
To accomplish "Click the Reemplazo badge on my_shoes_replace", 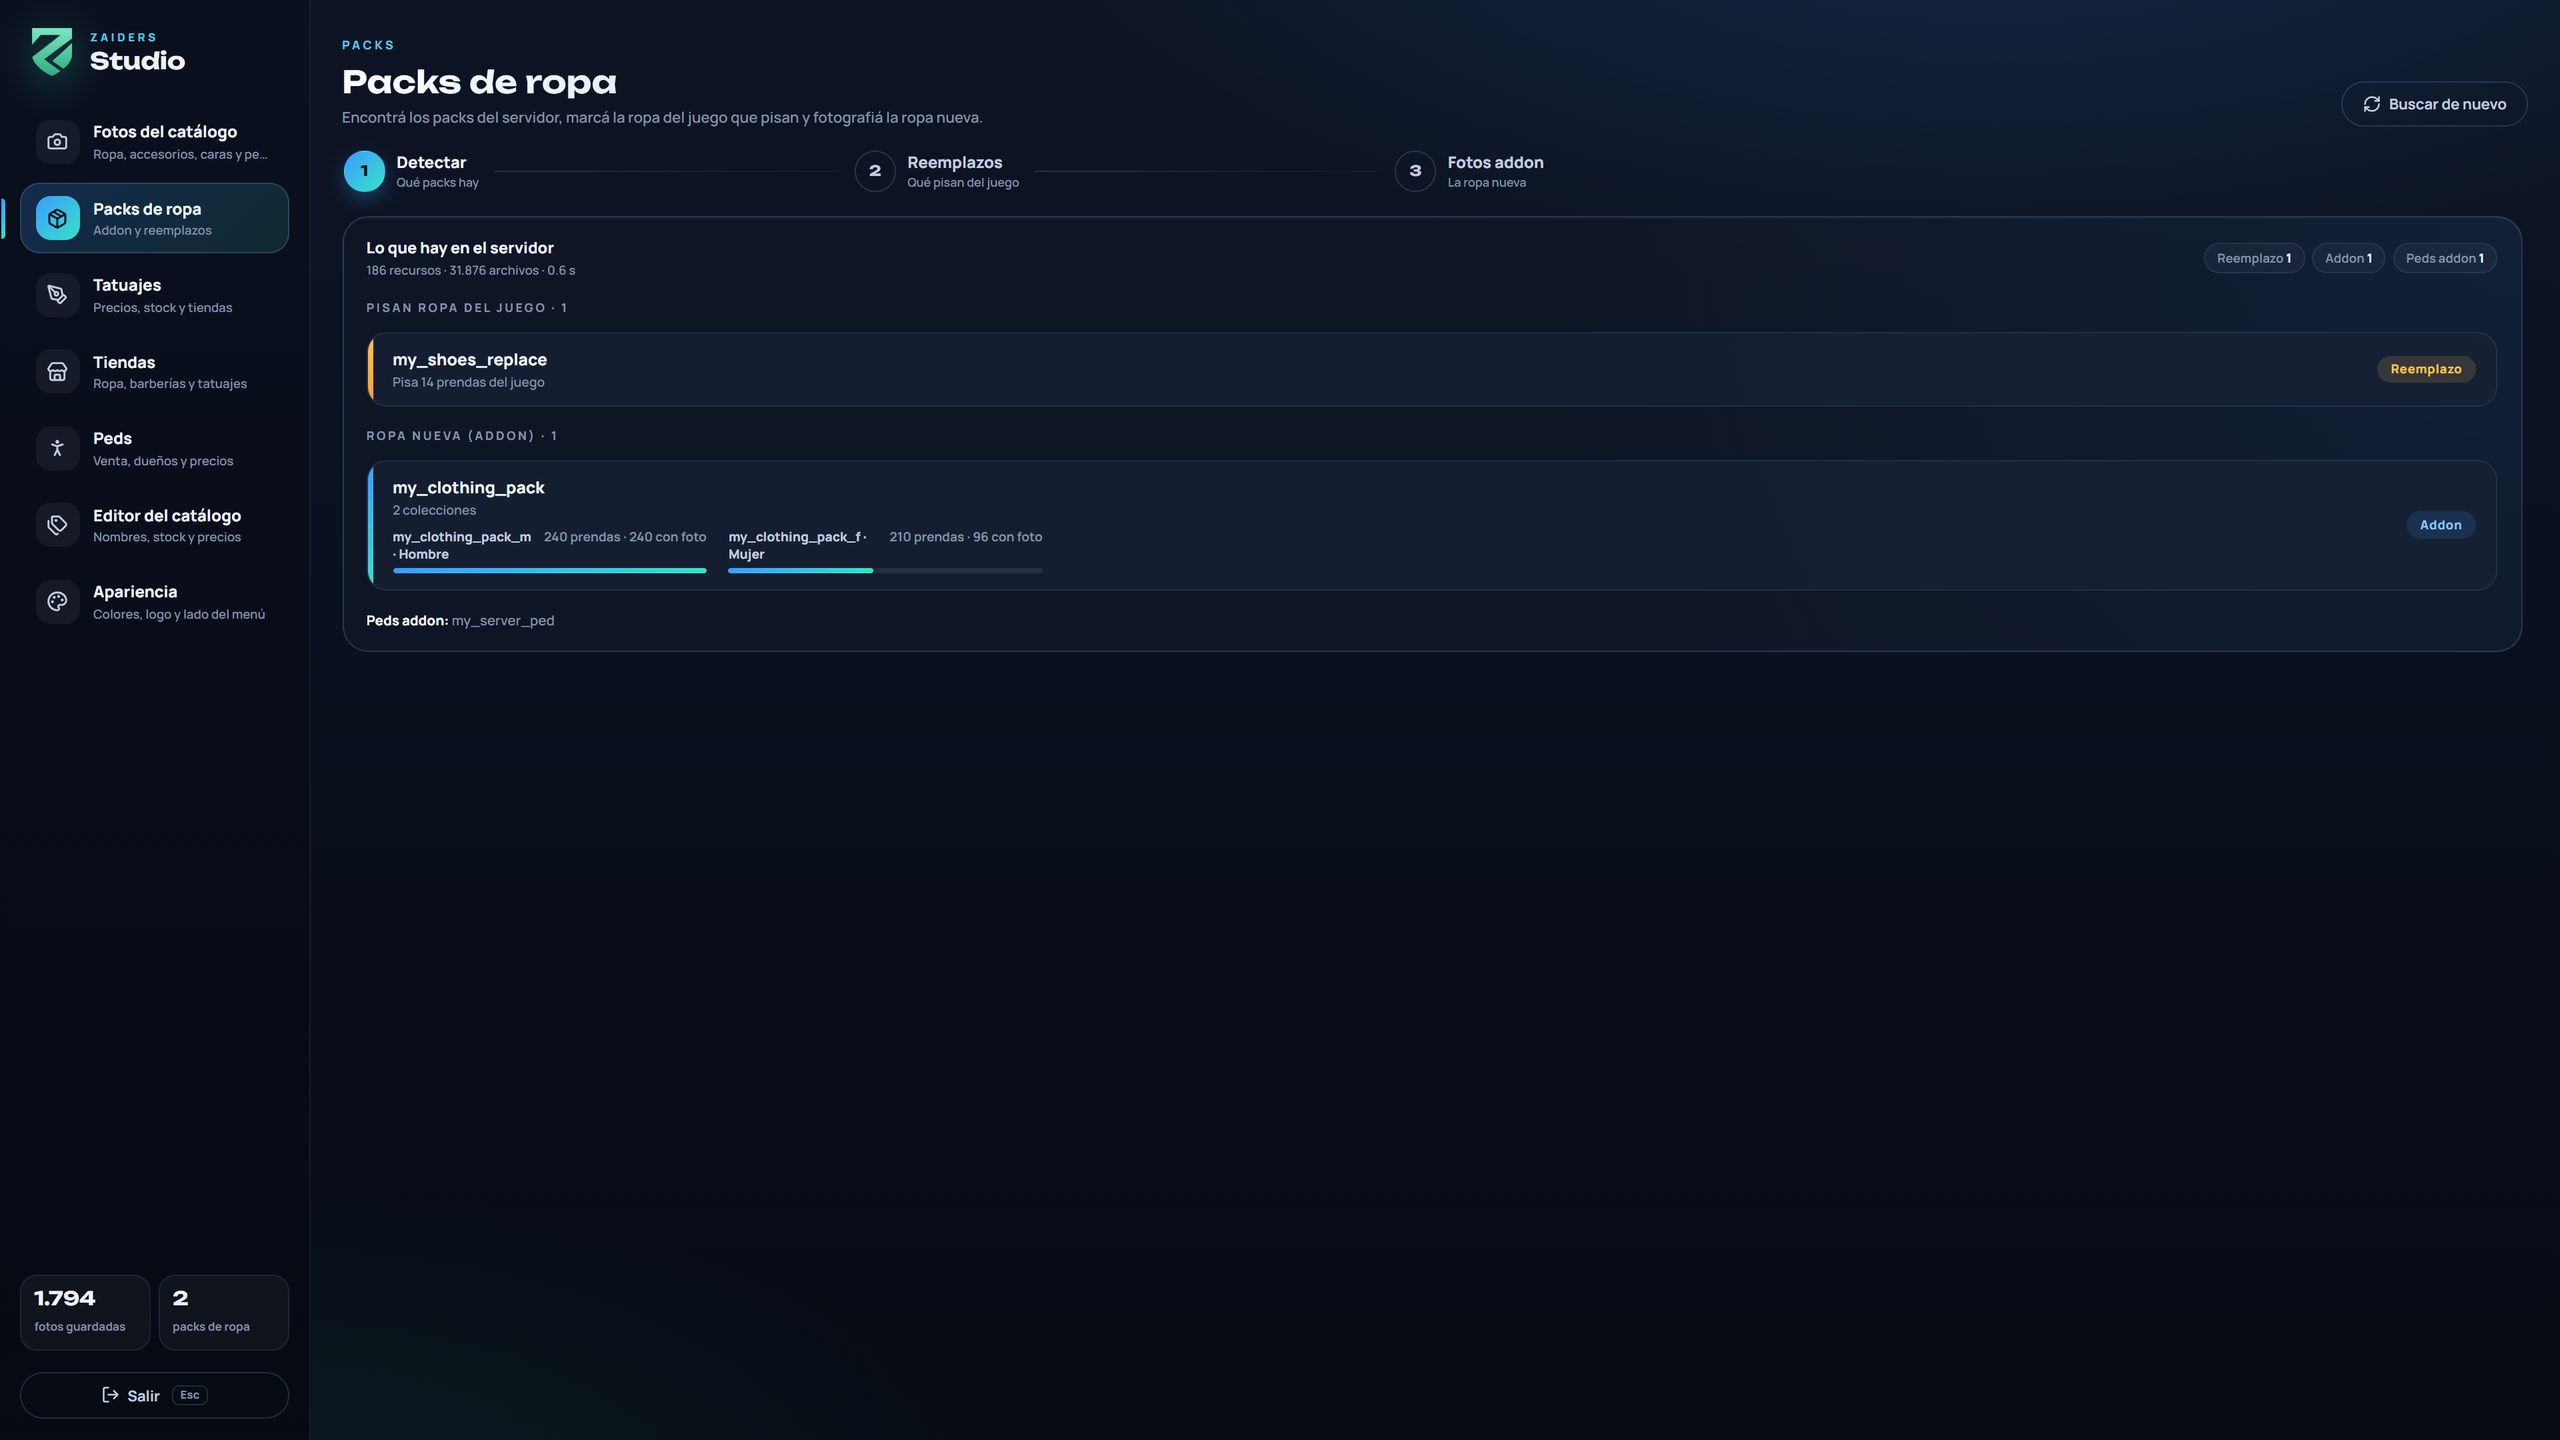I will [x=2426, y=369].
